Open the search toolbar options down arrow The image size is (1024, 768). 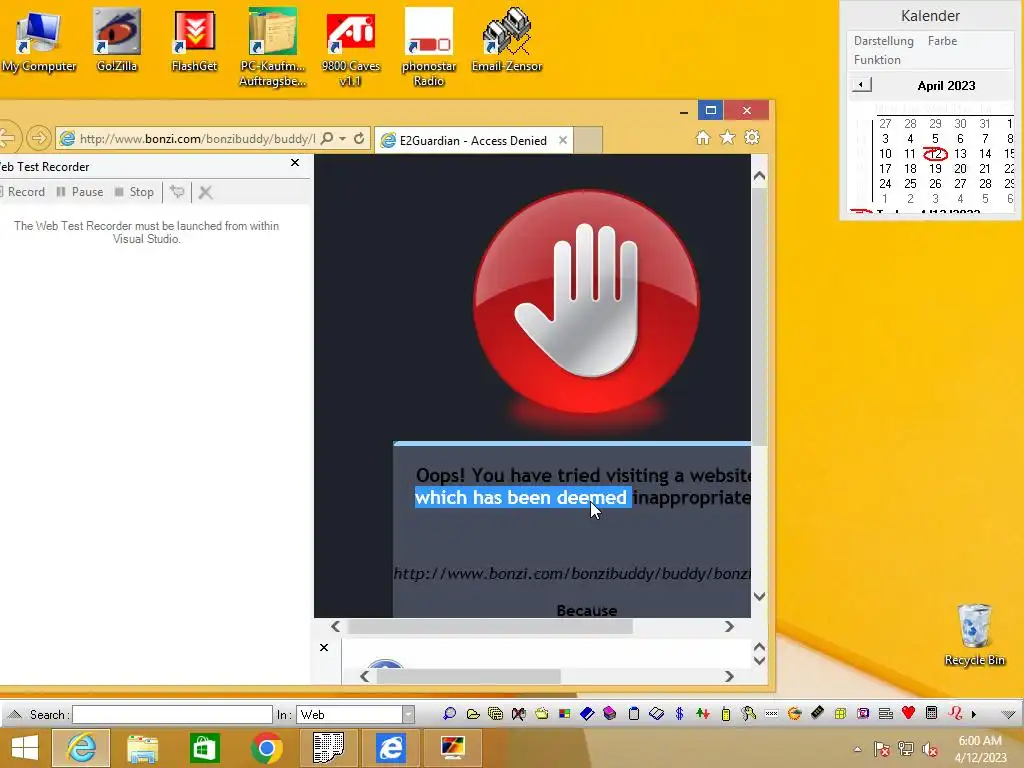1008,714
